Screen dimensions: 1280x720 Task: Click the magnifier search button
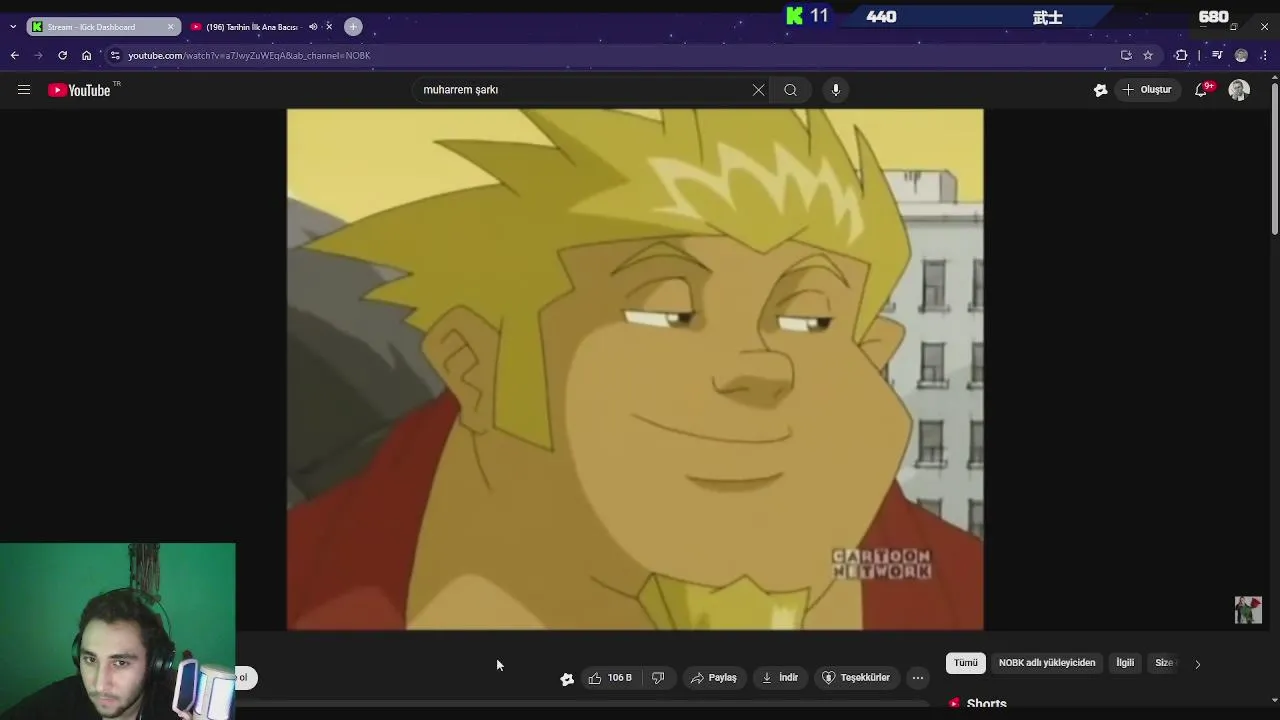790,90
